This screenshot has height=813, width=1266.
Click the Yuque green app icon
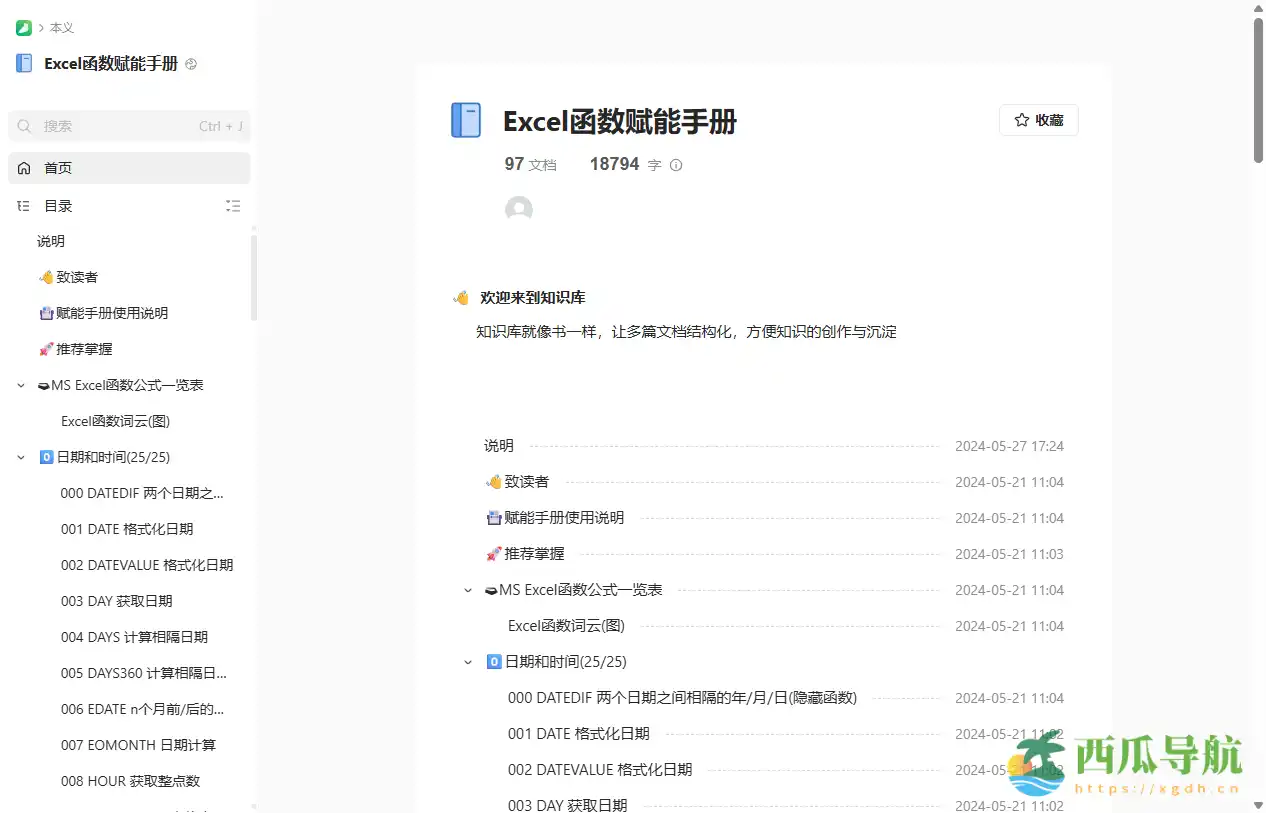click(22, 27)
